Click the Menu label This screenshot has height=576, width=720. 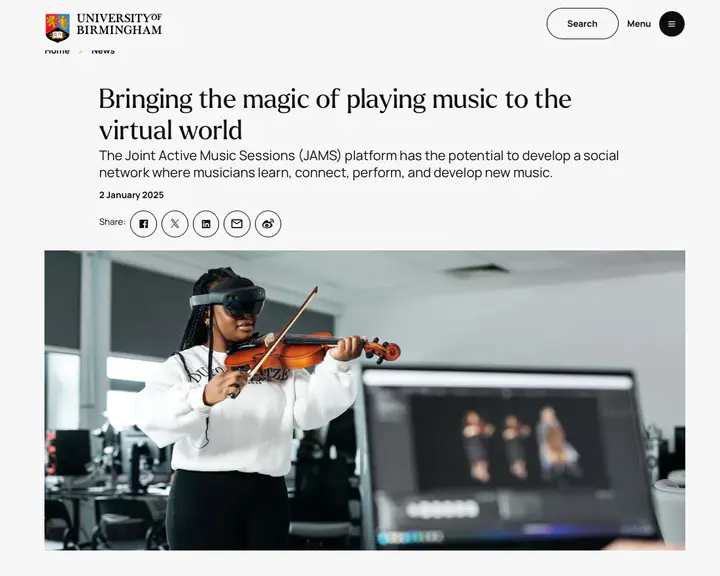click(x=639, y=24)
